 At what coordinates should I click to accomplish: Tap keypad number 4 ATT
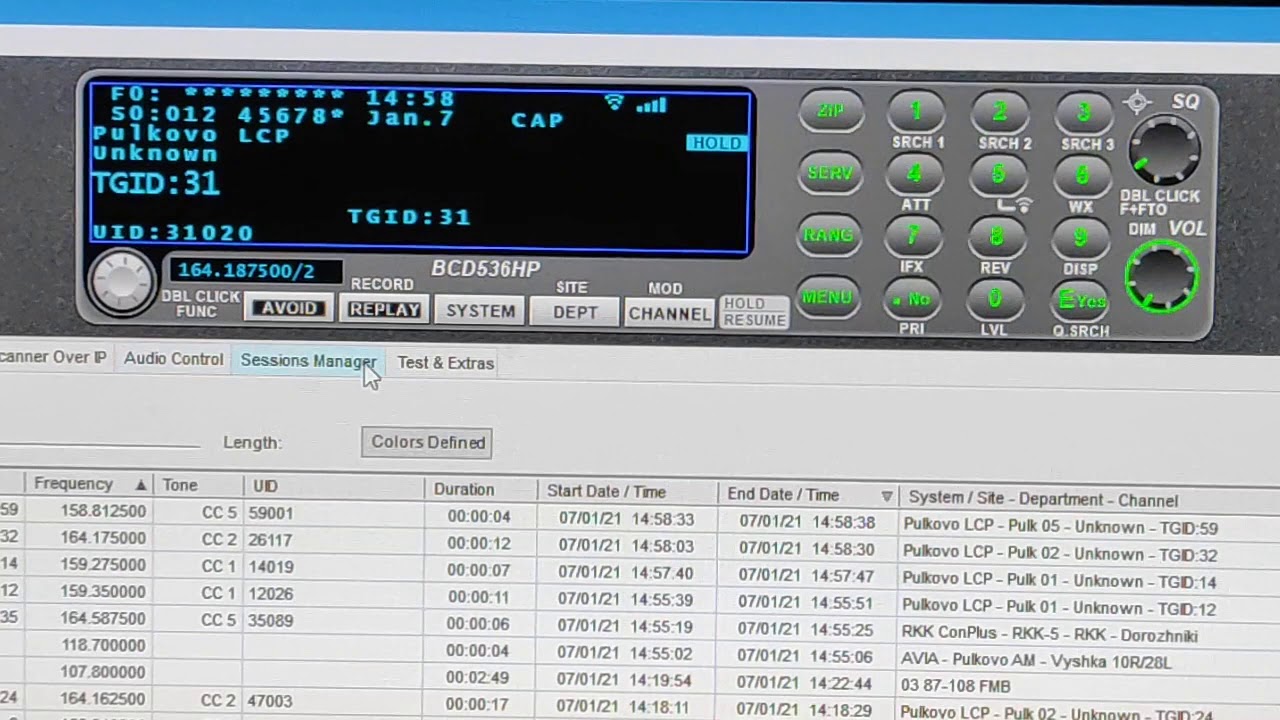pos(915,175)
